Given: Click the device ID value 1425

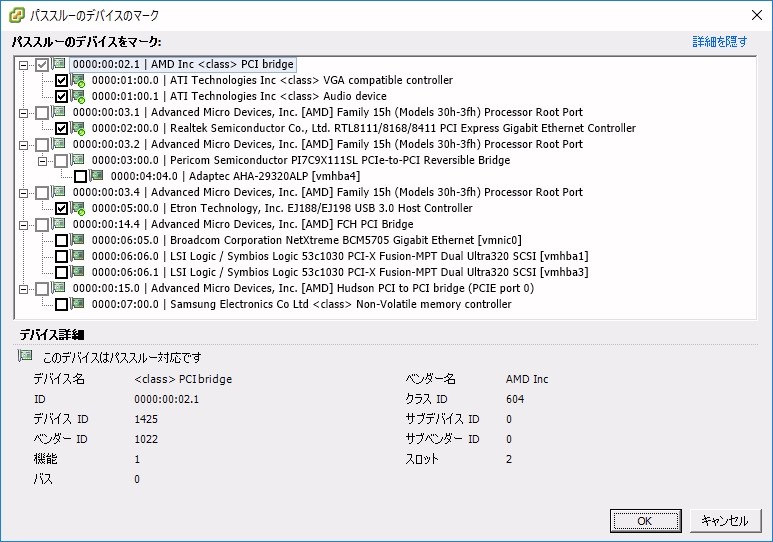Looking at the screenshot, I should pos(146,419).
